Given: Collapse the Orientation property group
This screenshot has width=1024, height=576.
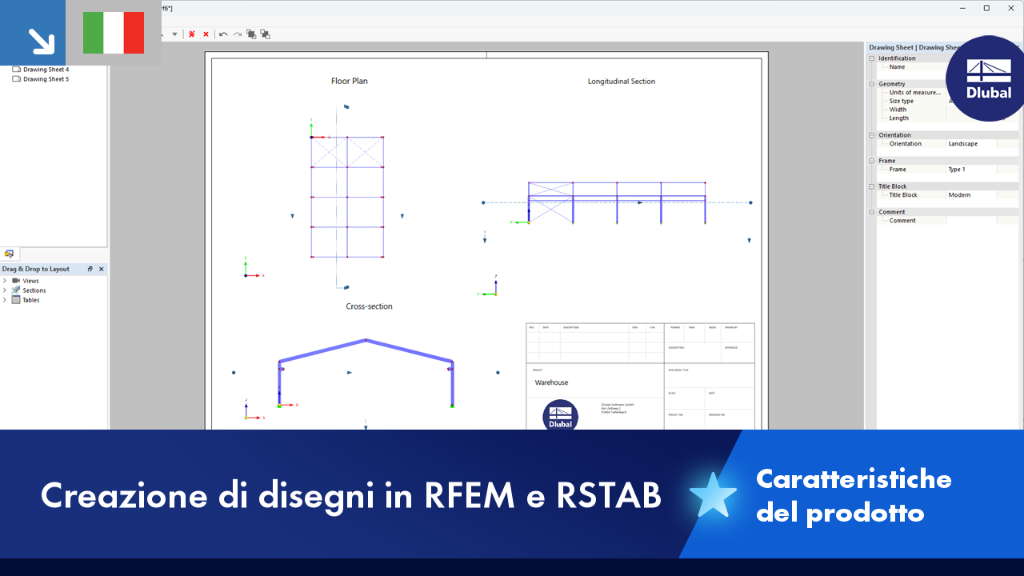Looking at the screenshot, I should pyautogui.click(x=872, y=135).
